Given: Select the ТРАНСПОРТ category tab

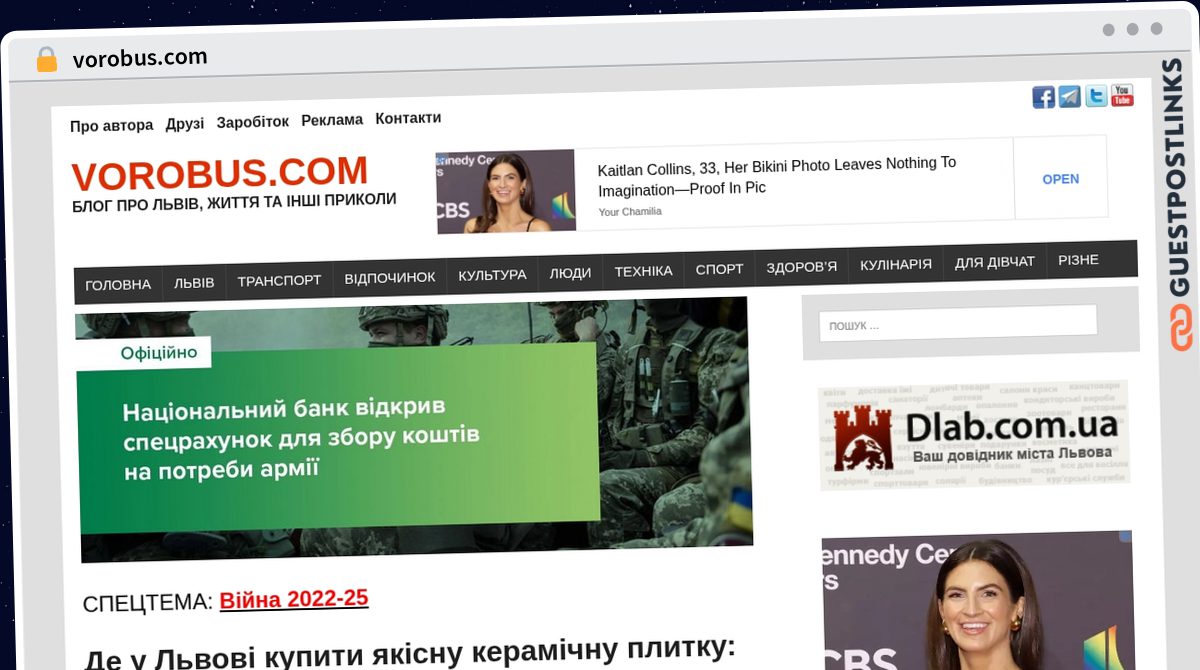Looking at the screenshot, I should [x=280, y=280].
